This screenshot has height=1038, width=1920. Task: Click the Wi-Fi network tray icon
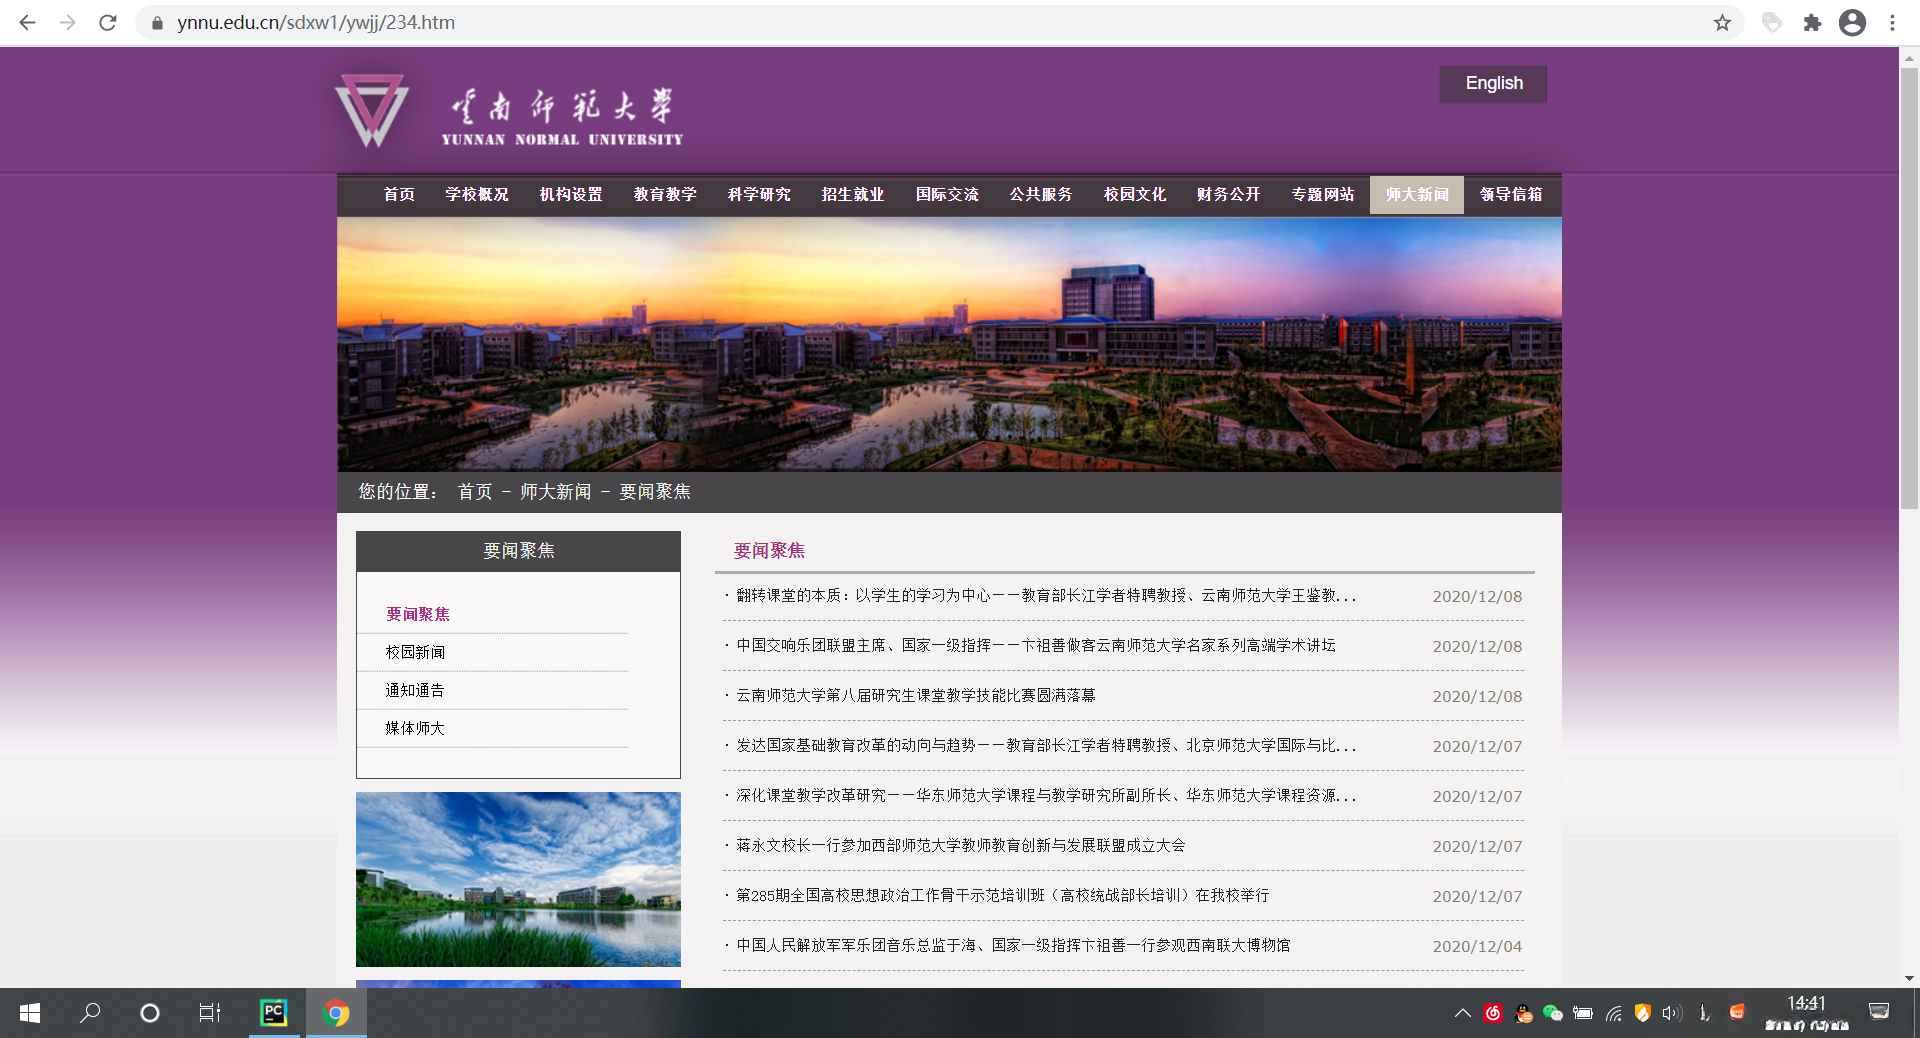(1613, 1015)
